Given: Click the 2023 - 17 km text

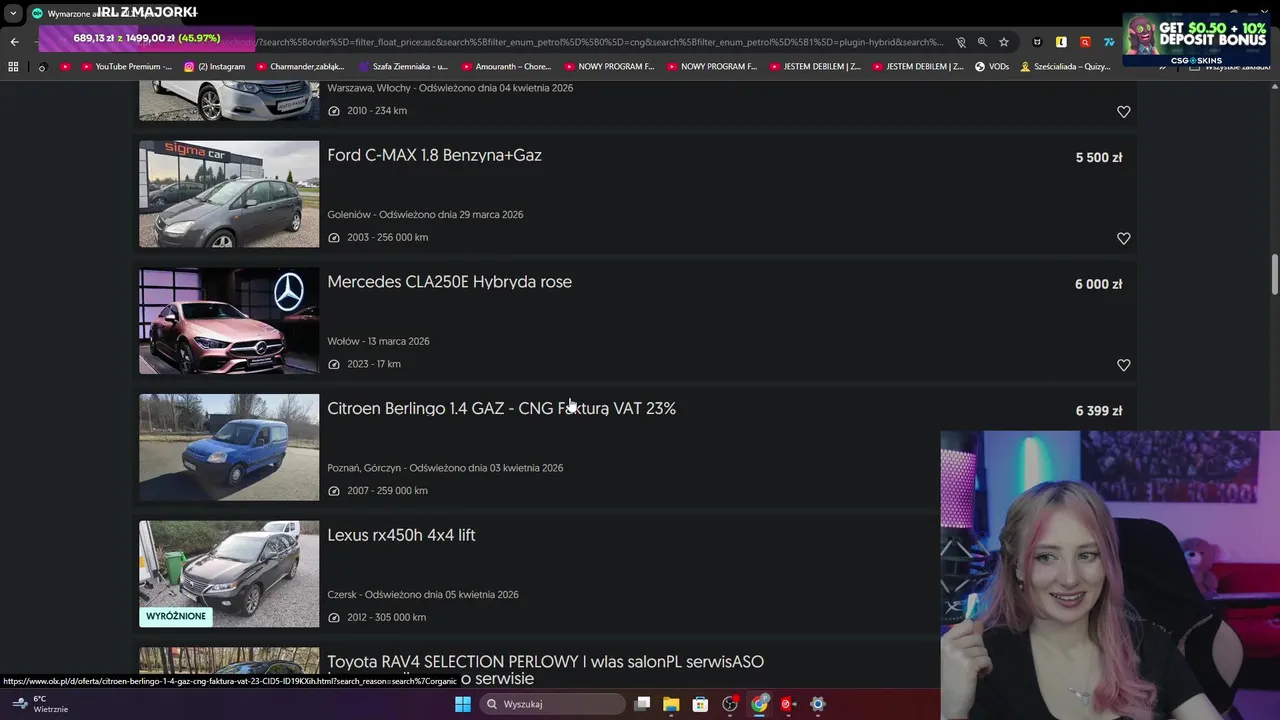Looking at the screenshot, I should (x=373, y=364).
